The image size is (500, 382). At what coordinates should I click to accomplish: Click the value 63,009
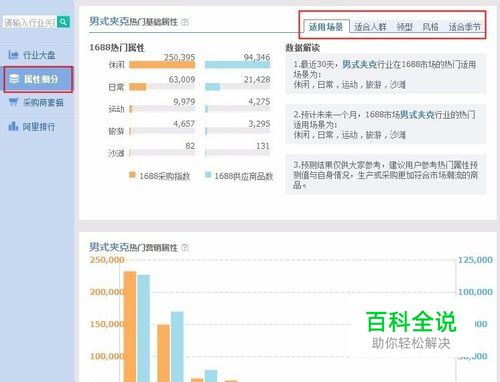pos(182,80)
